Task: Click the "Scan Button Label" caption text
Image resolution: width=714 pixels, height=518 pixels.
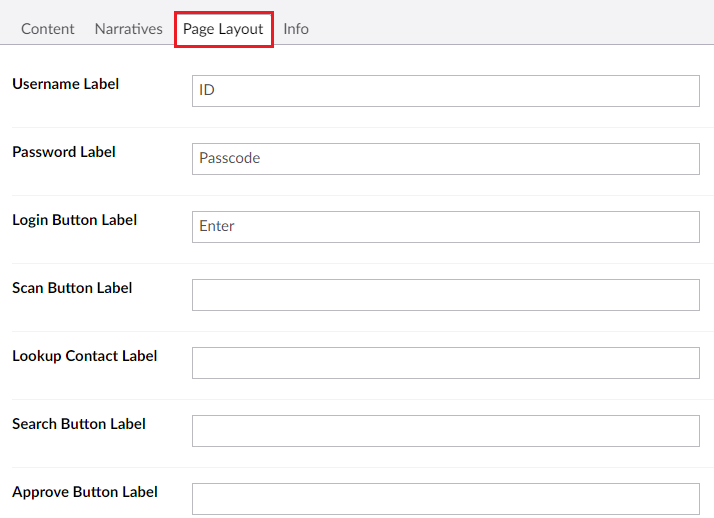Action: point(72,288)
